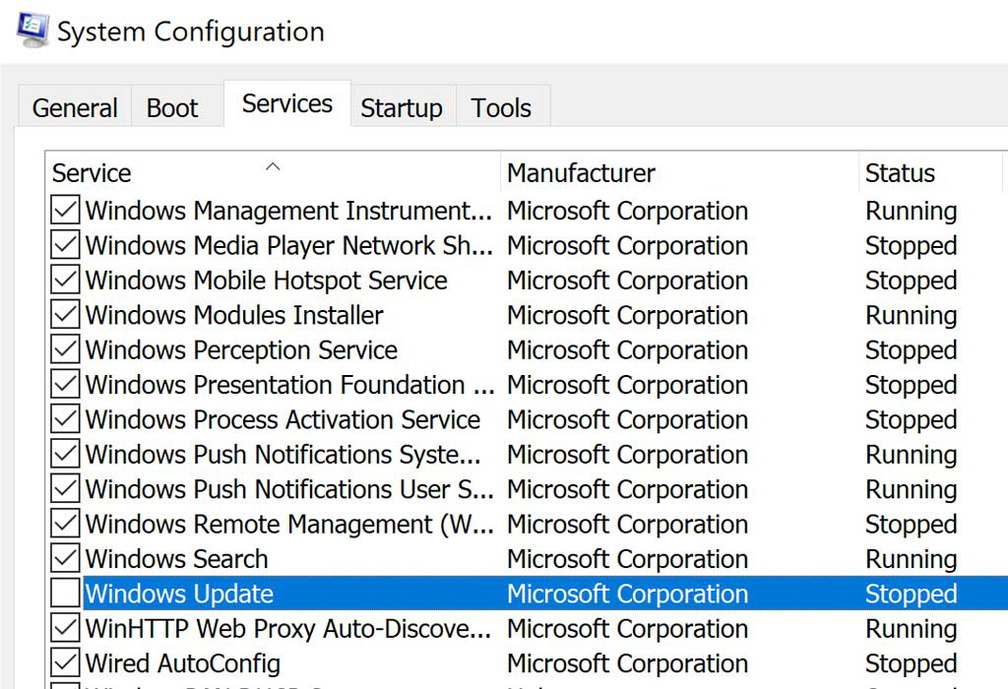Disable Windows Push Notifications System checkbox

click(x=65, y=454)
